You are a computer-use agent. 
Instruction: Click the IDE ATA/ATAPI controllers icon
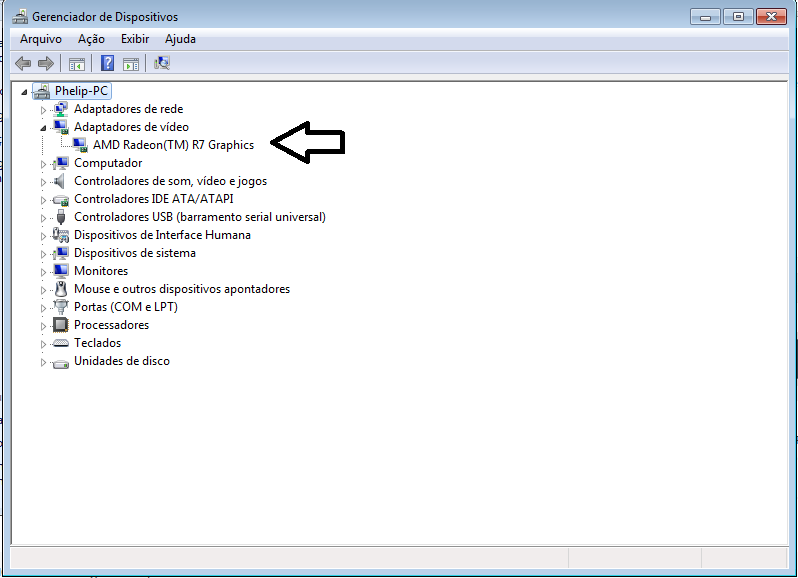pyautogui.click(x=61, y=200)
